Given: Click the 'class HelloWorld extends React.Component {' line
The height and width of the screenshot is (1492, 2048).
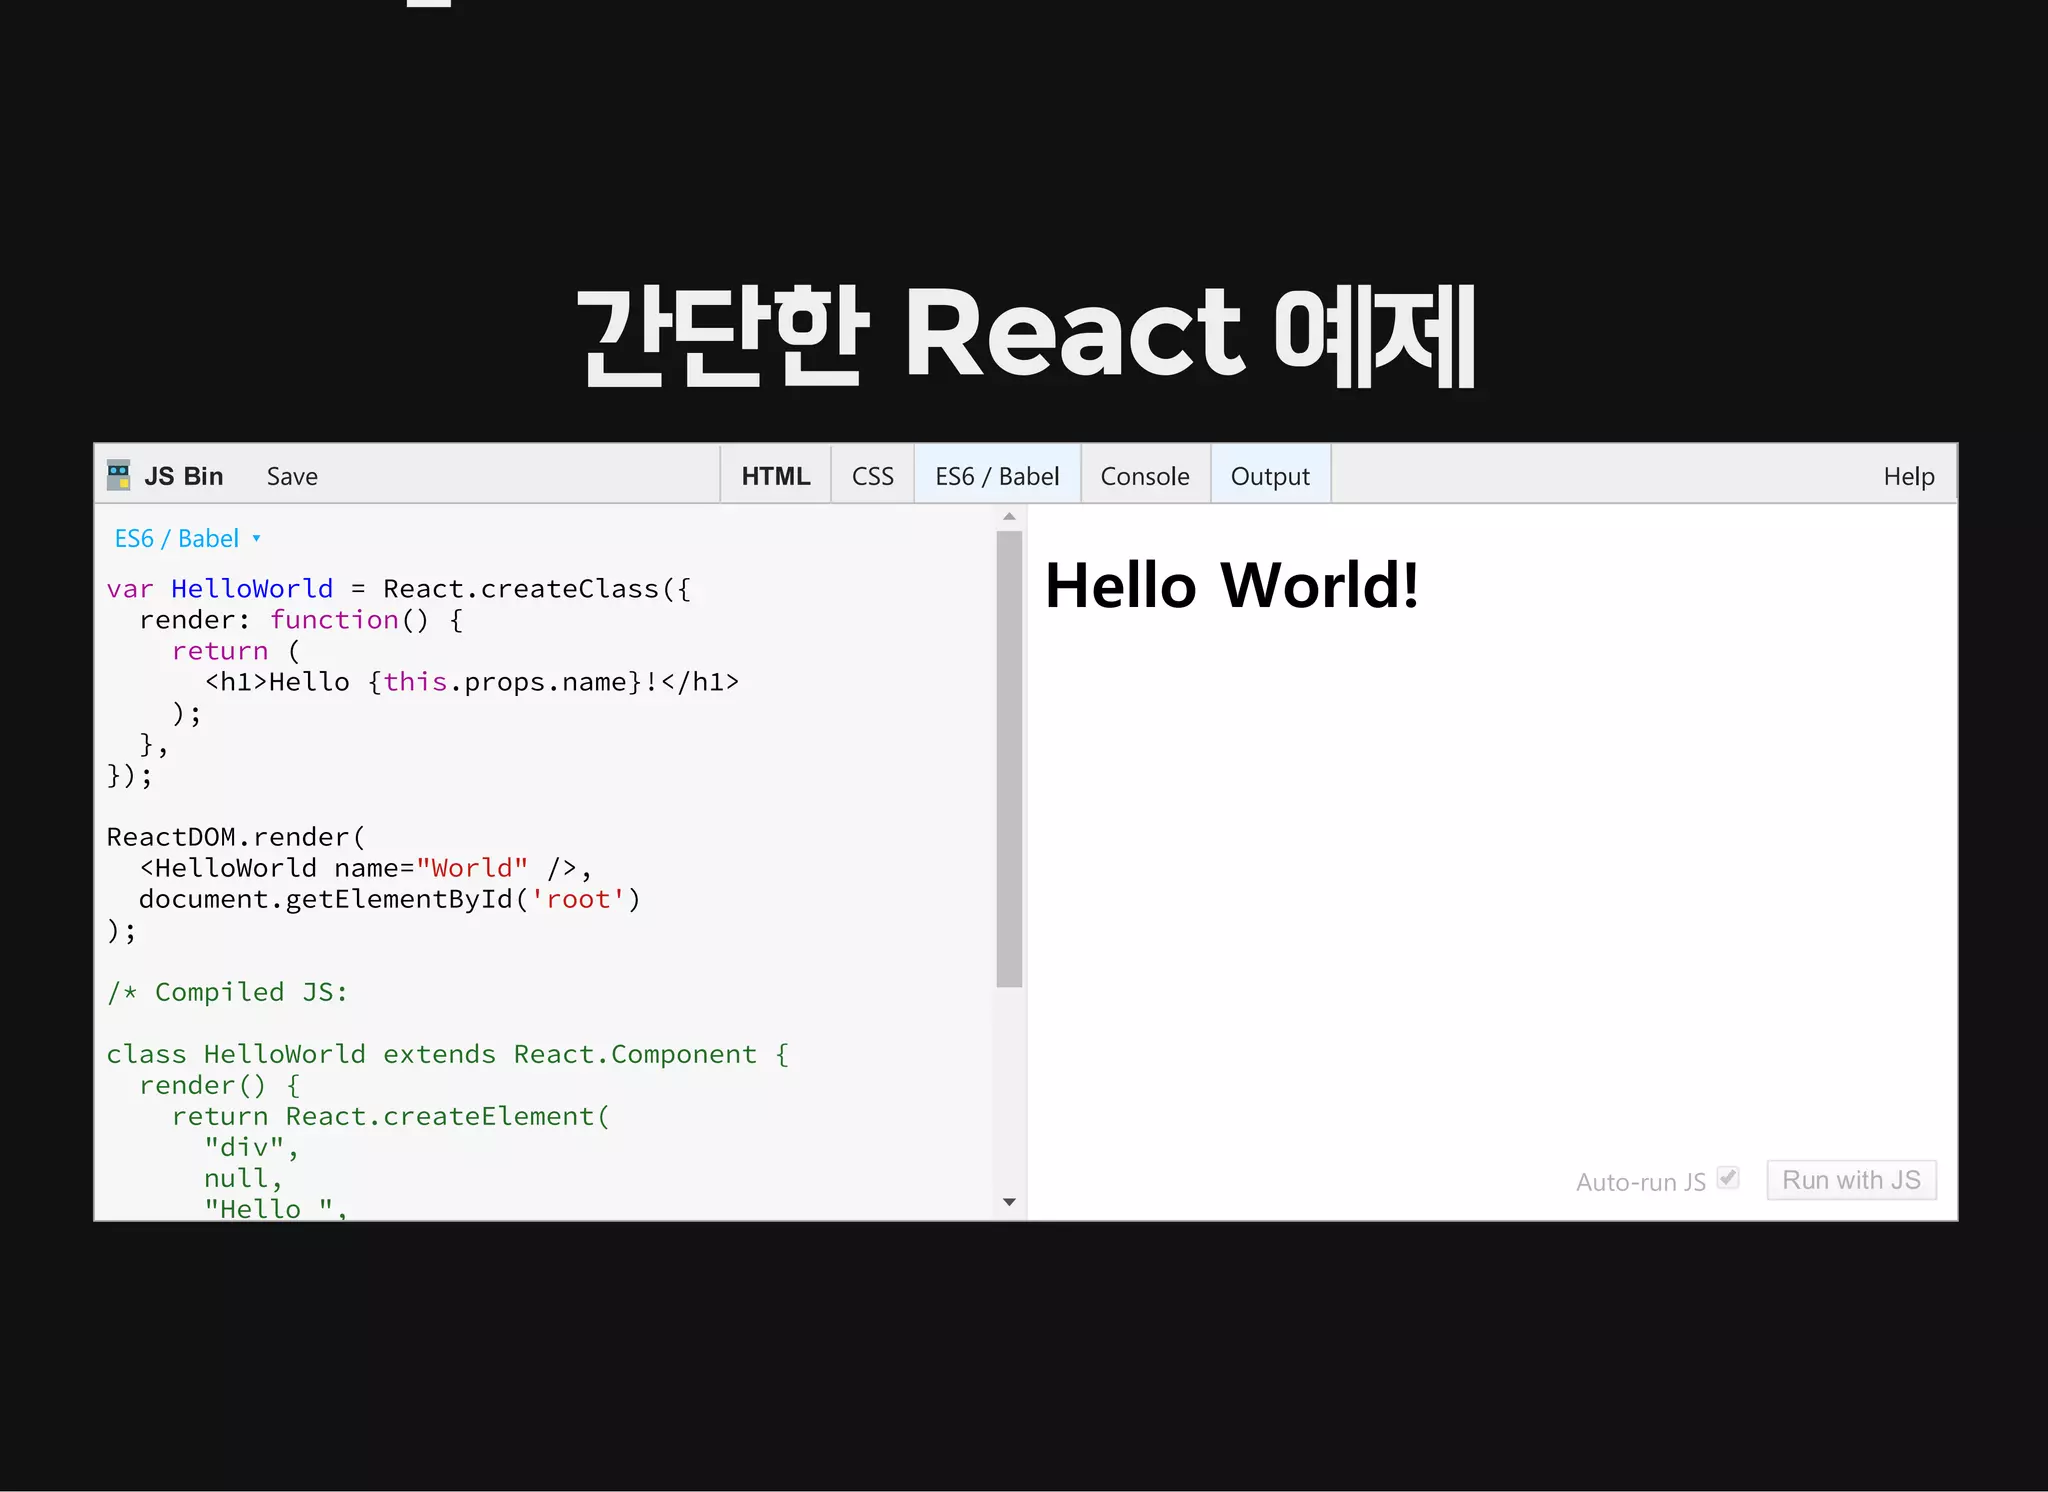Looking at the screenshot, I should tap(448, 1054).
